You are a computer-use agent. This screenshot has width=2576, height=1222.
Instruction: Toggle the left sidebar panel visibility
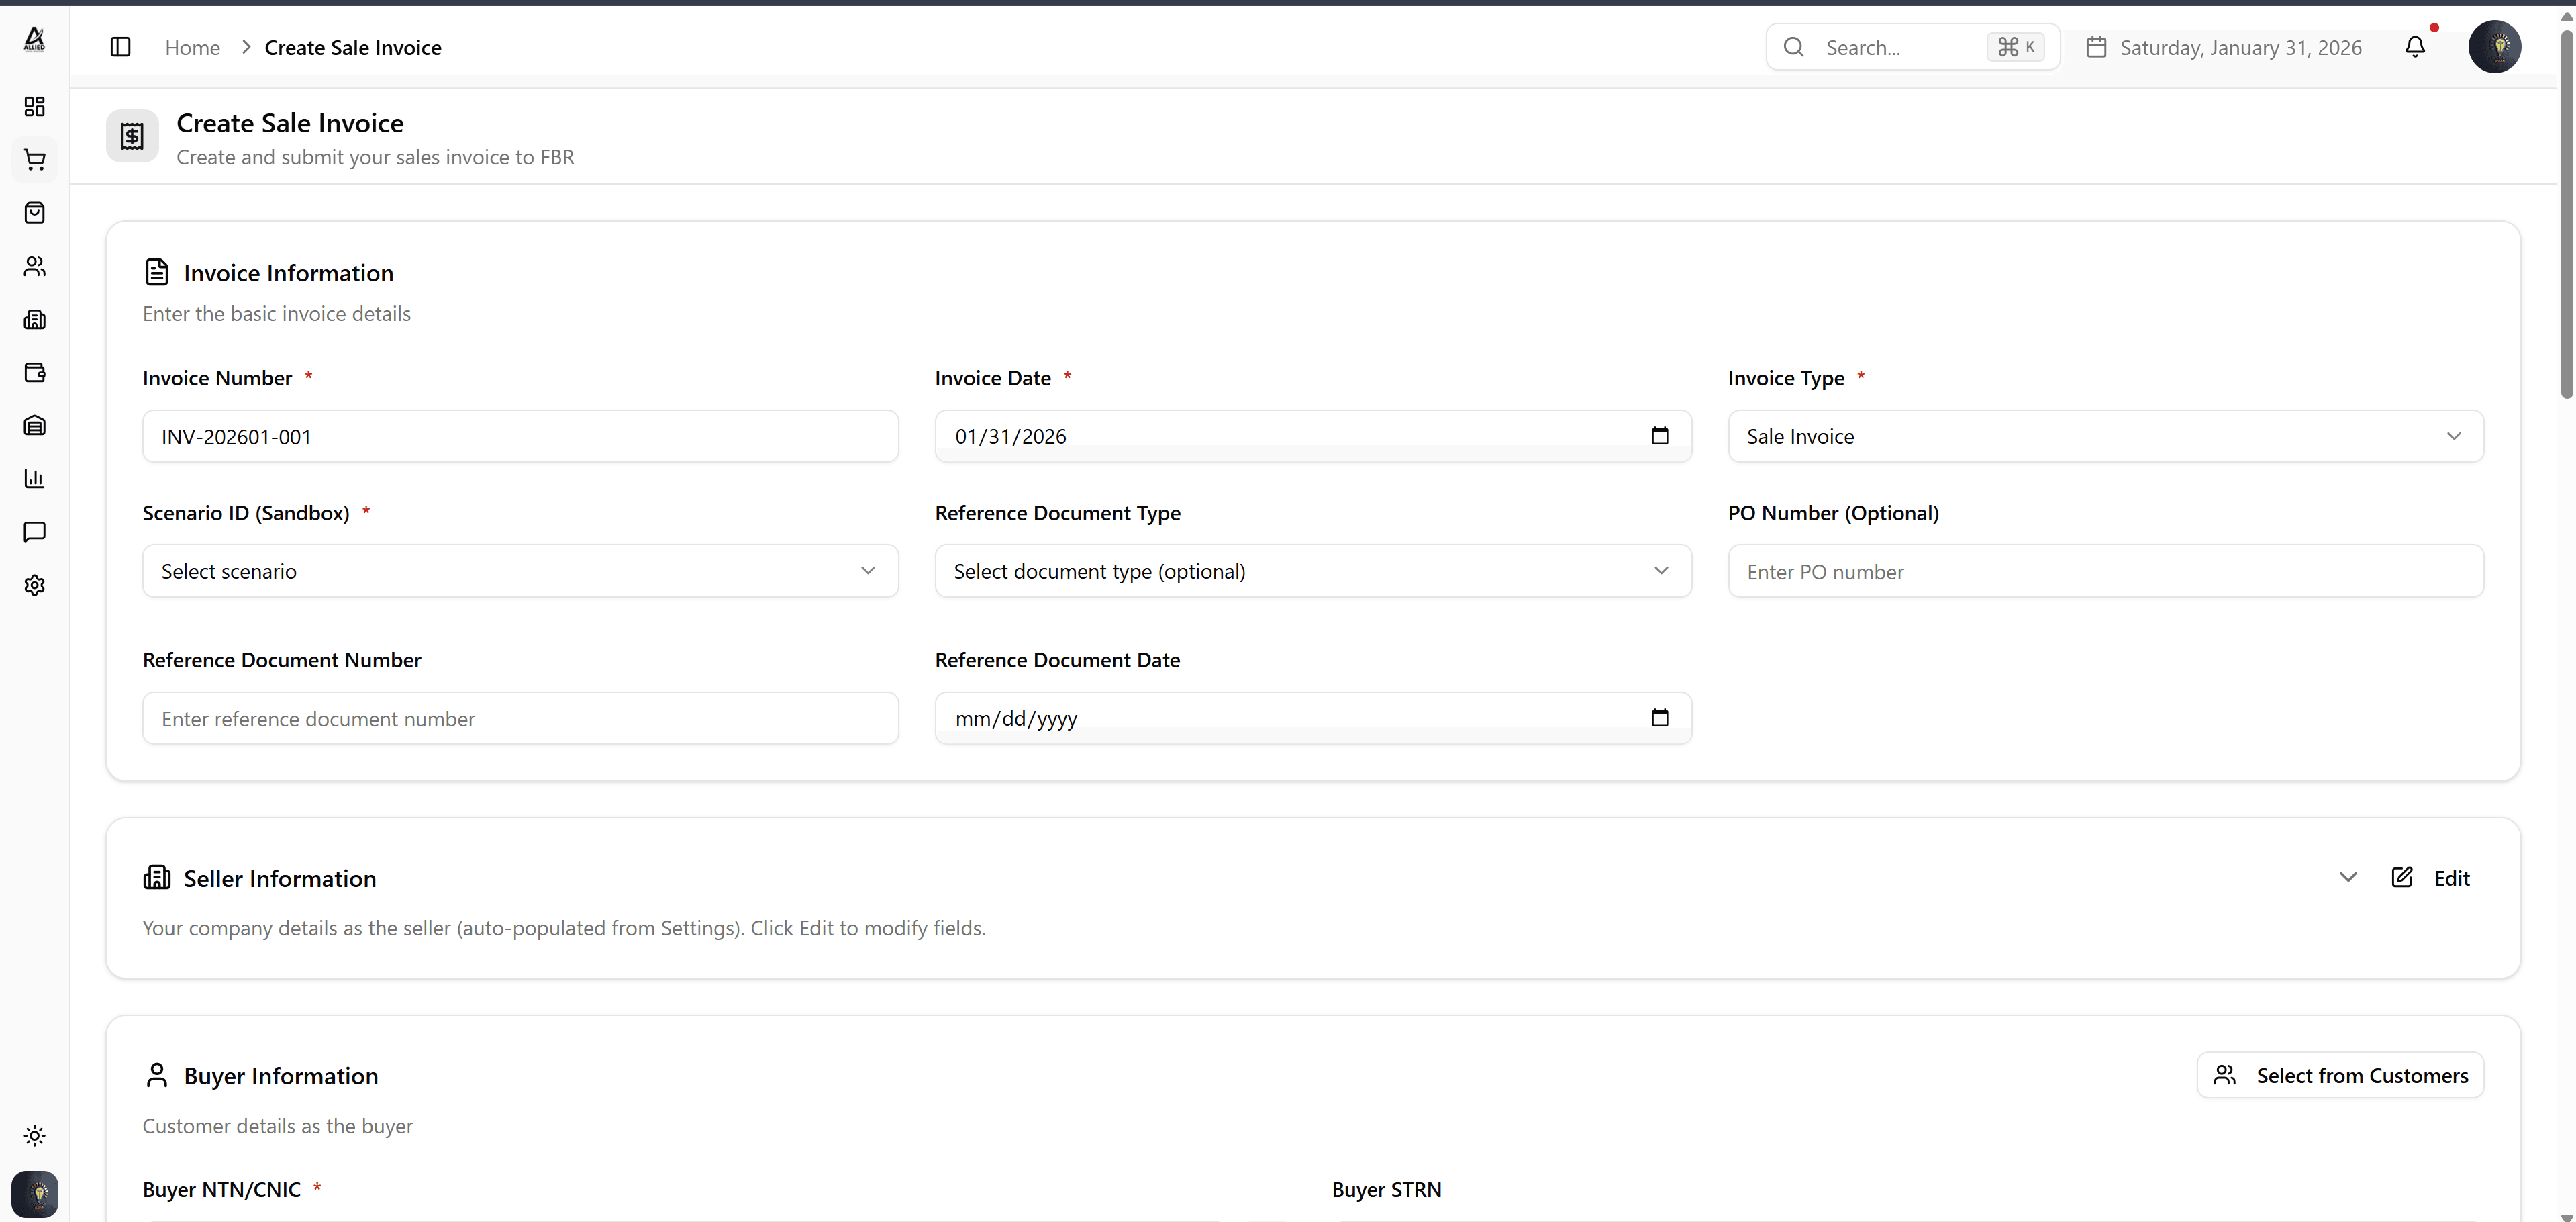click(119, 47)
